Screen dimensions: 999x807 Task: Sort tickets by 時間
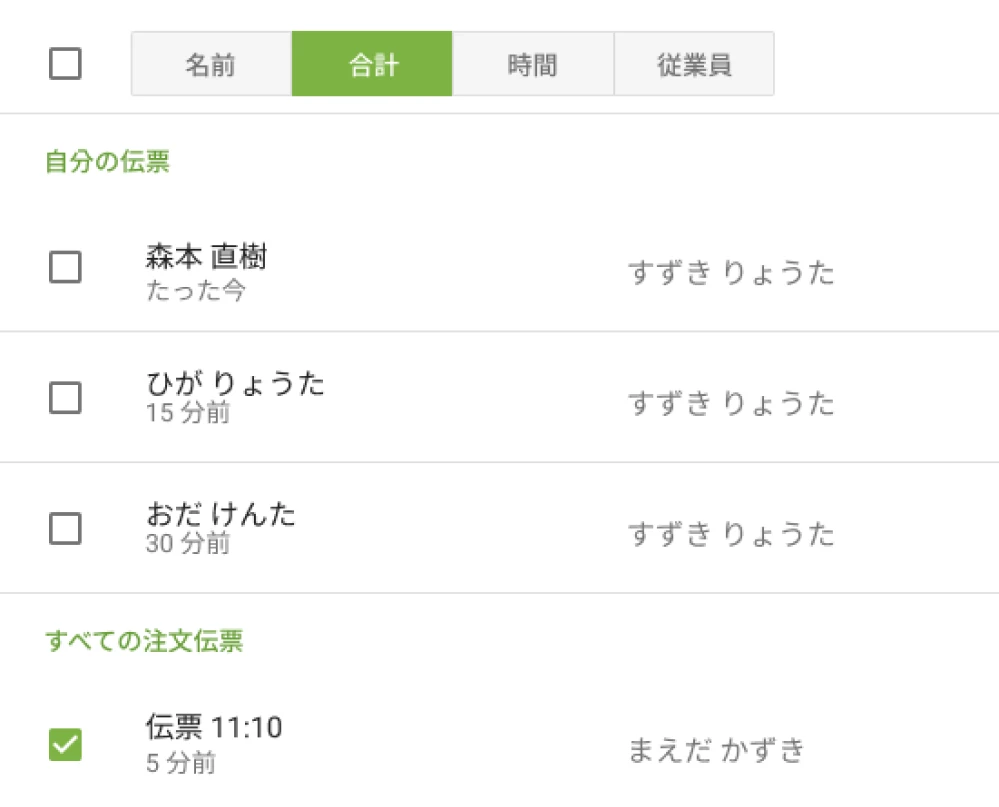532,63
